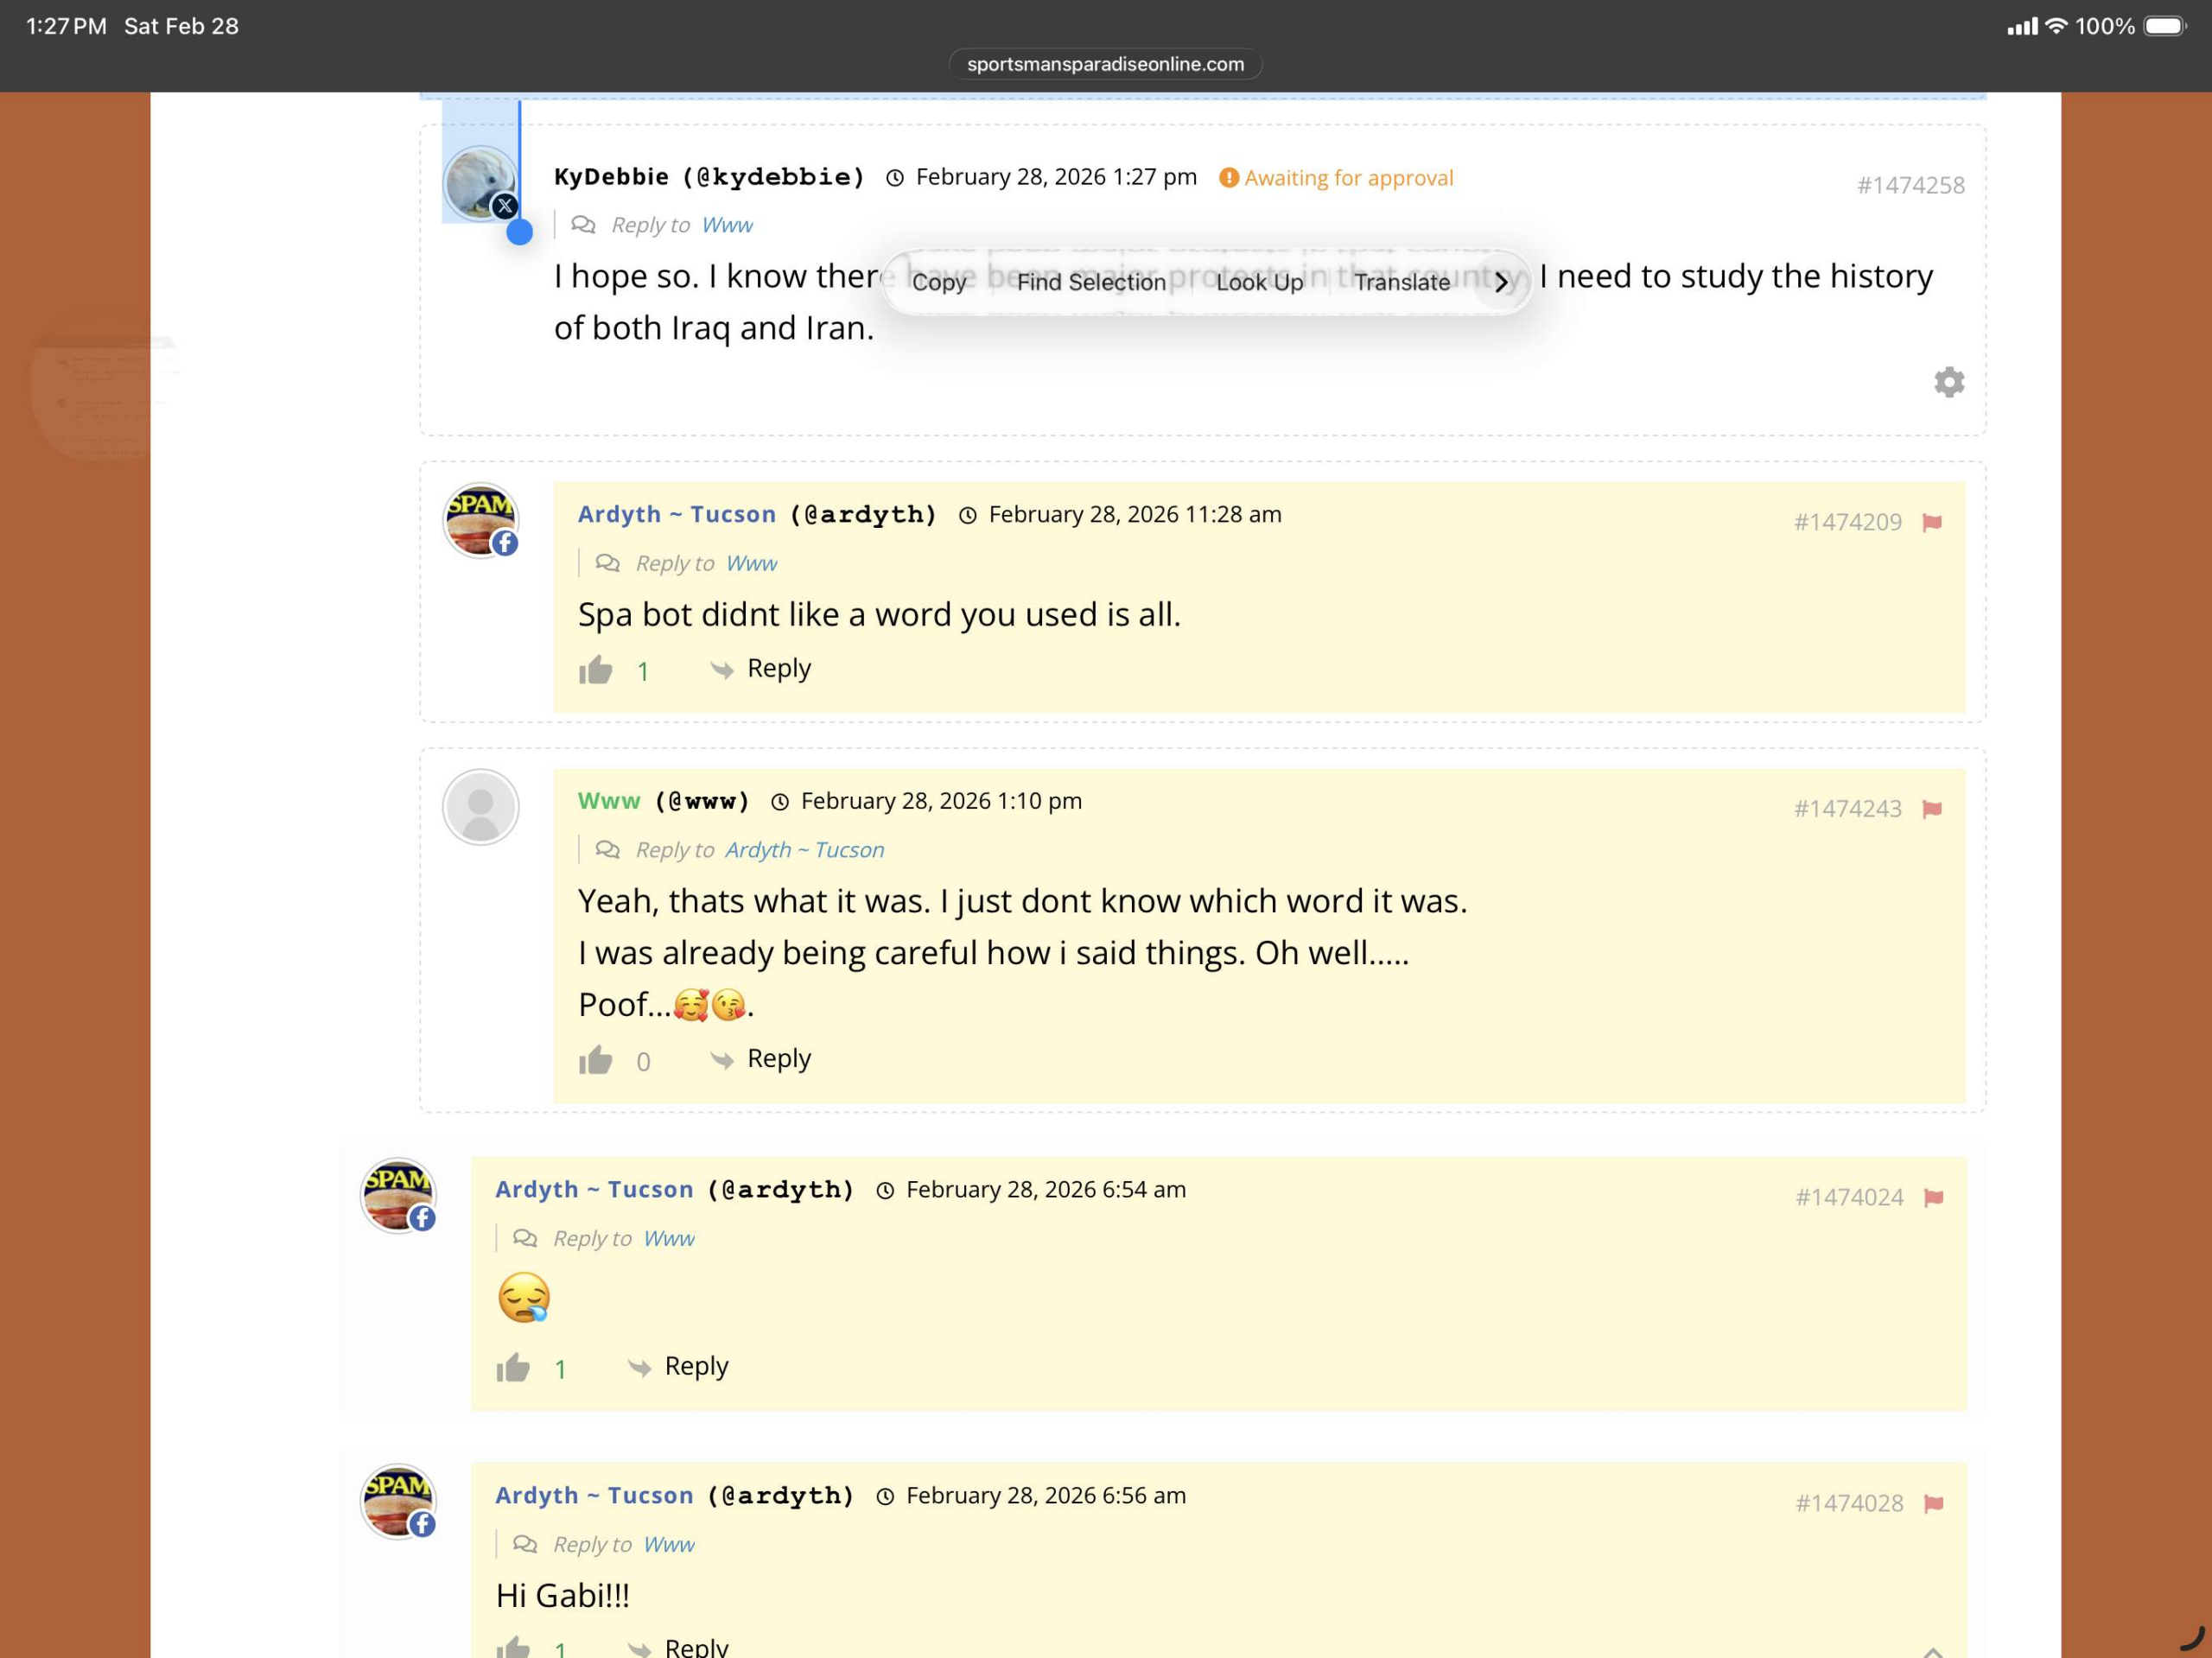Click the text "Poof..." in Www's post
Screen dimensions: 2212x1658
624,1004
